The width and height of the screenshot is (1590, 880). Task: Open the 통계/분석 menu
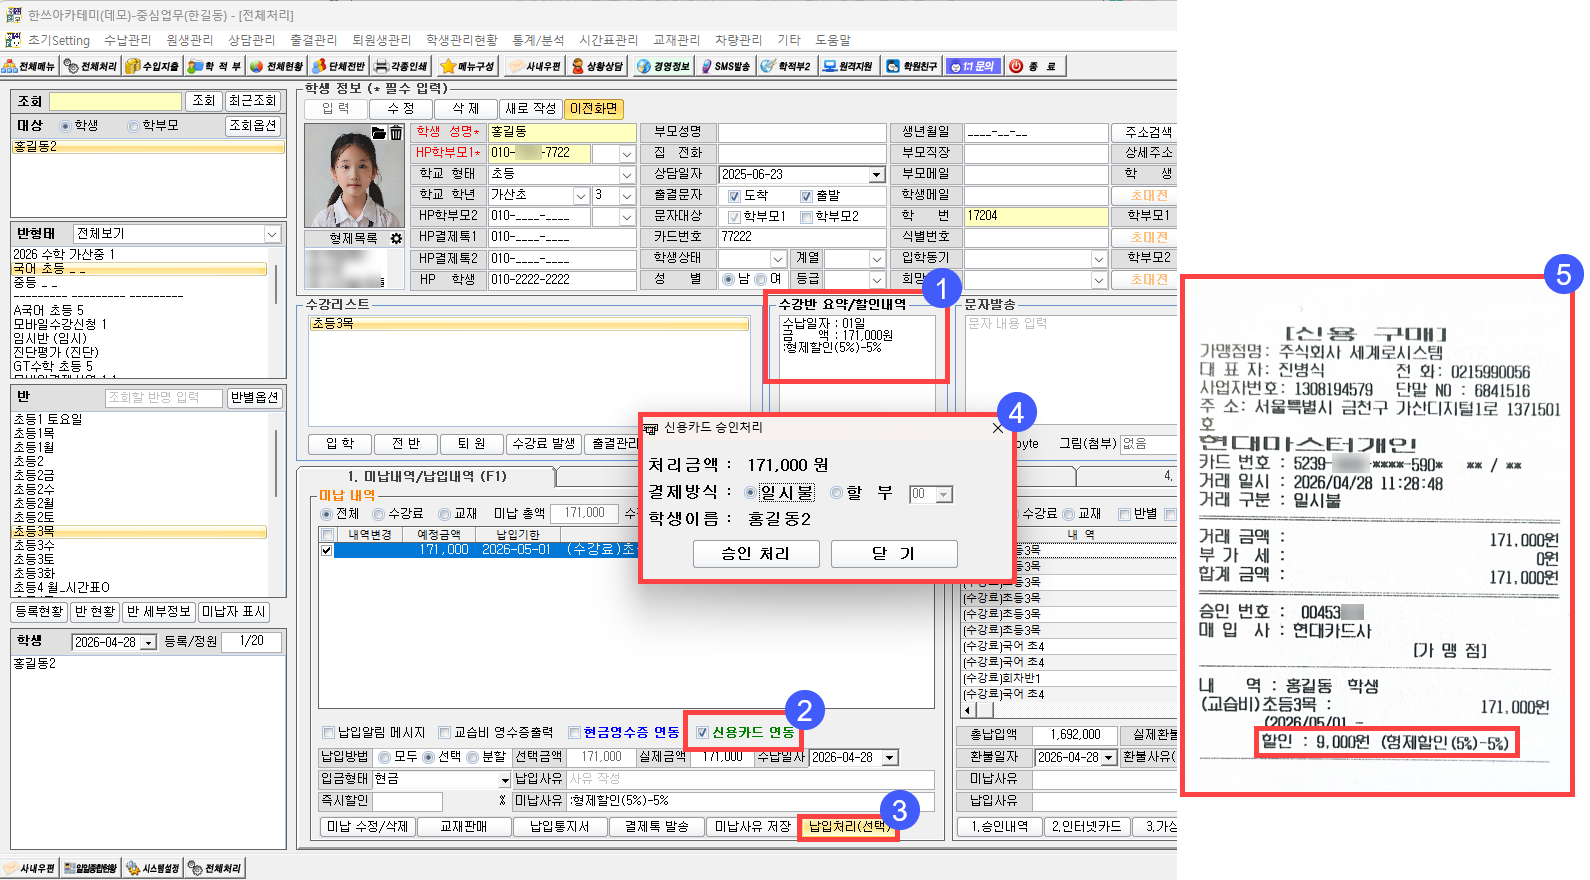[x=538, y=40]
